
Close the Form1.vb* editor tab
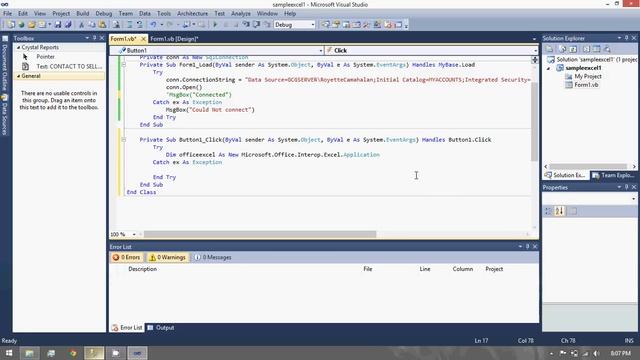click(143, 39)
